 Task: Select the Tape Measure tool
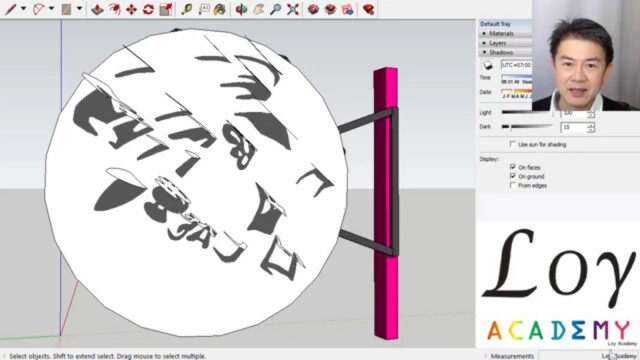click(187, 9)
